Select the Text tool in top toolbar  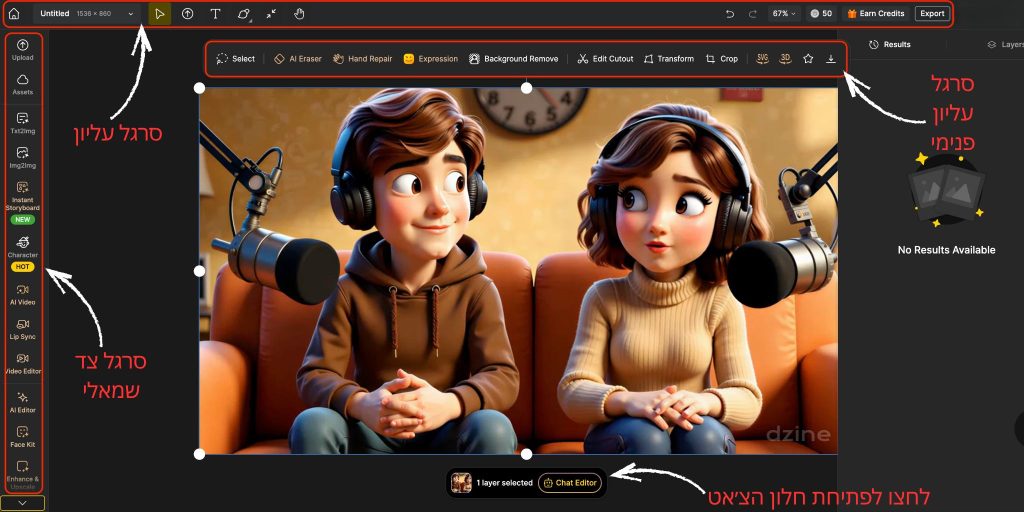tap(215, 14)
